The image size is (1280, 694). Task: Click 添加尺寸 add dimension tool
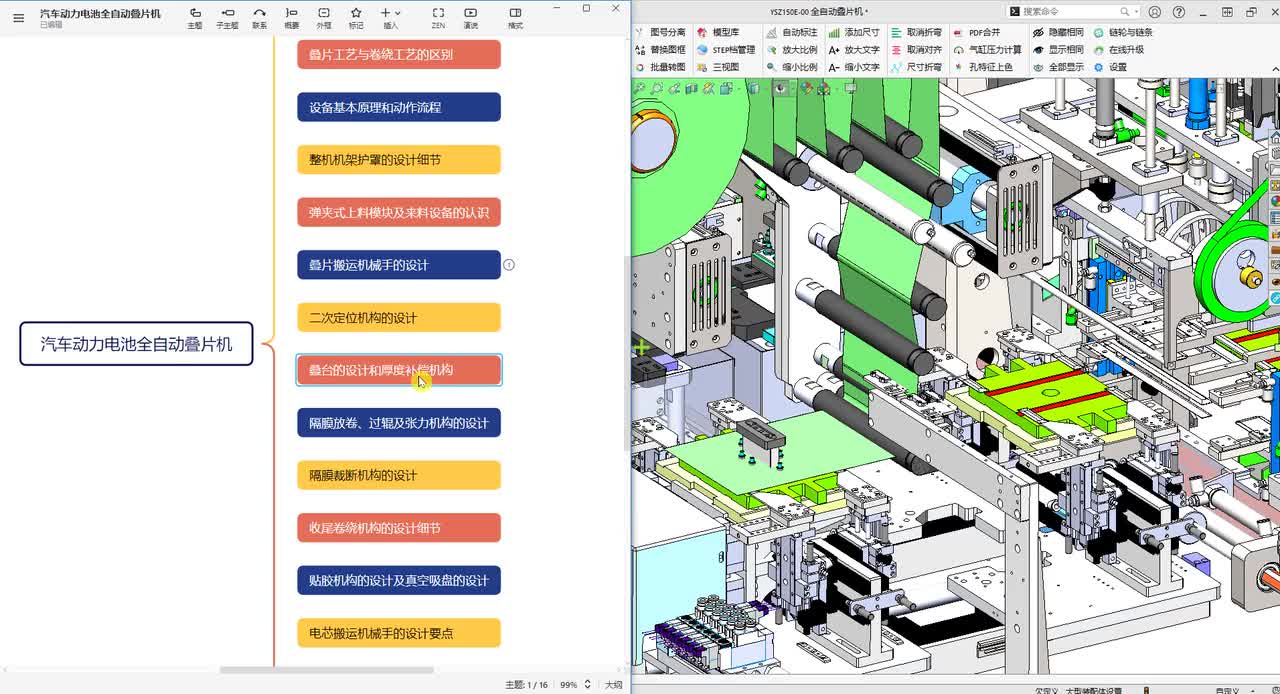(854, 32)
